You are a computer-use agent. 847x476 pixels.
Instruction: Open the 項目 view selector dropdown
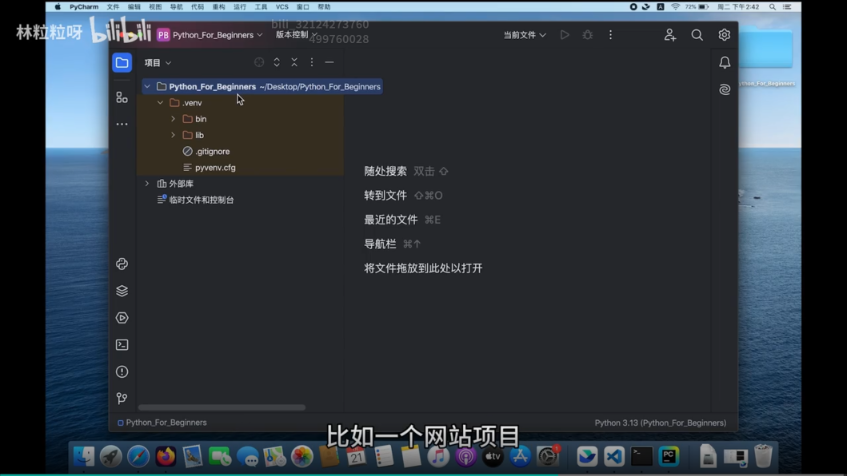click(x=158, y=63)
